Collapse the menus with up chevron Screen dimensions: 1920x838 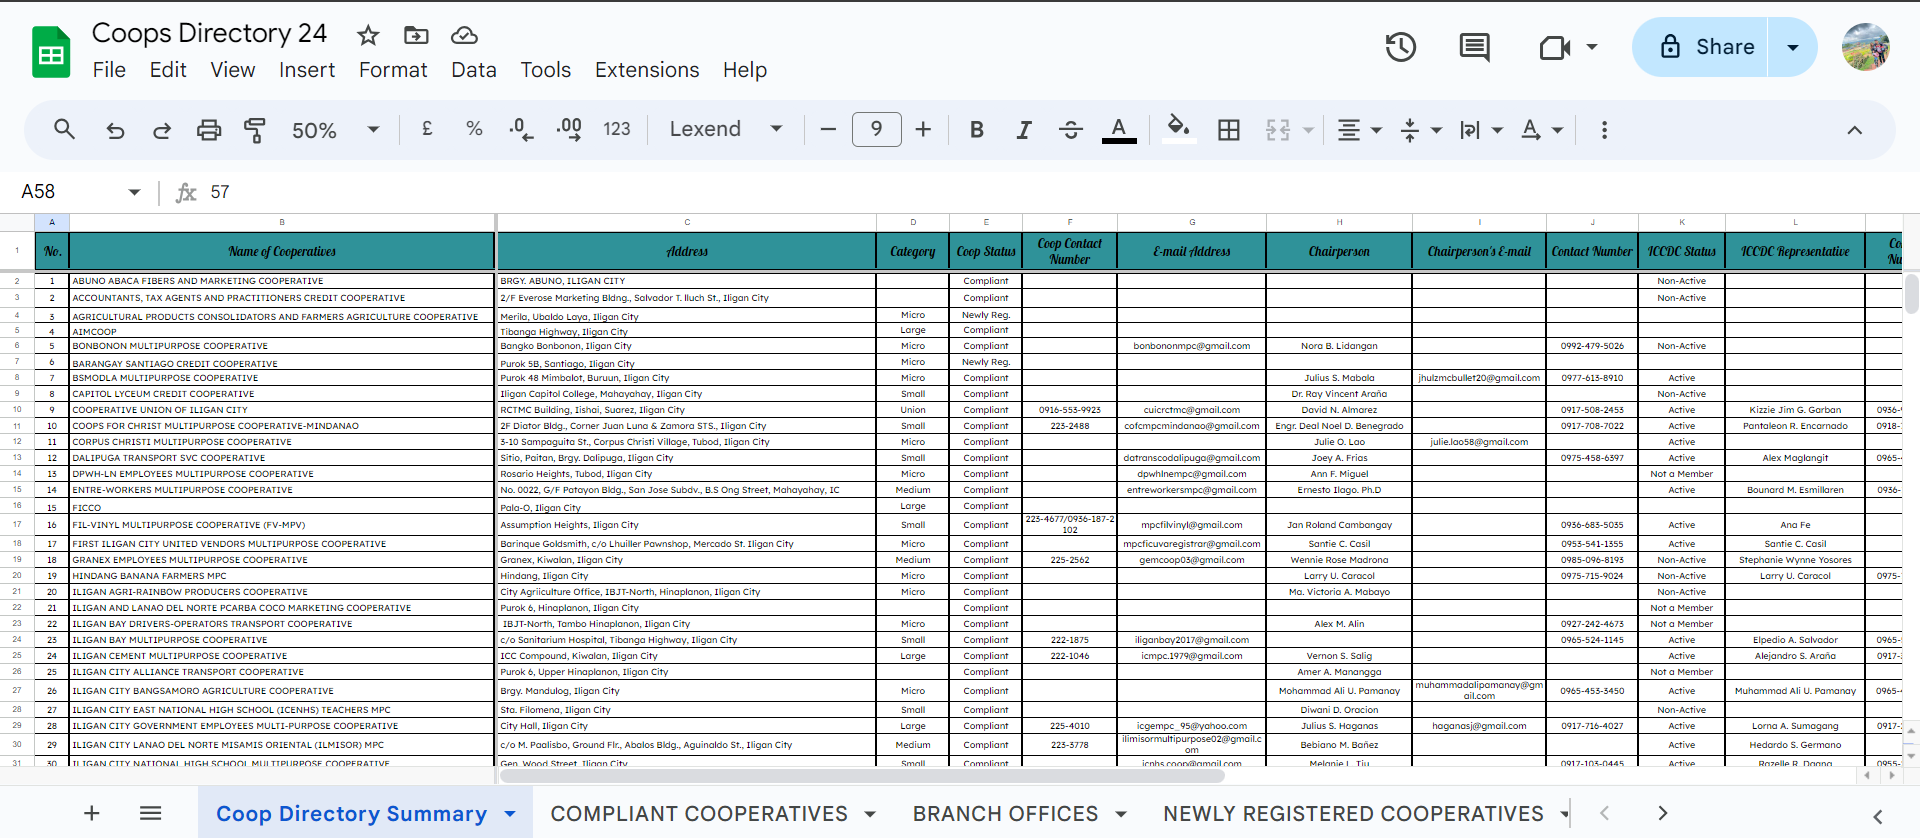click(1854, 130)
